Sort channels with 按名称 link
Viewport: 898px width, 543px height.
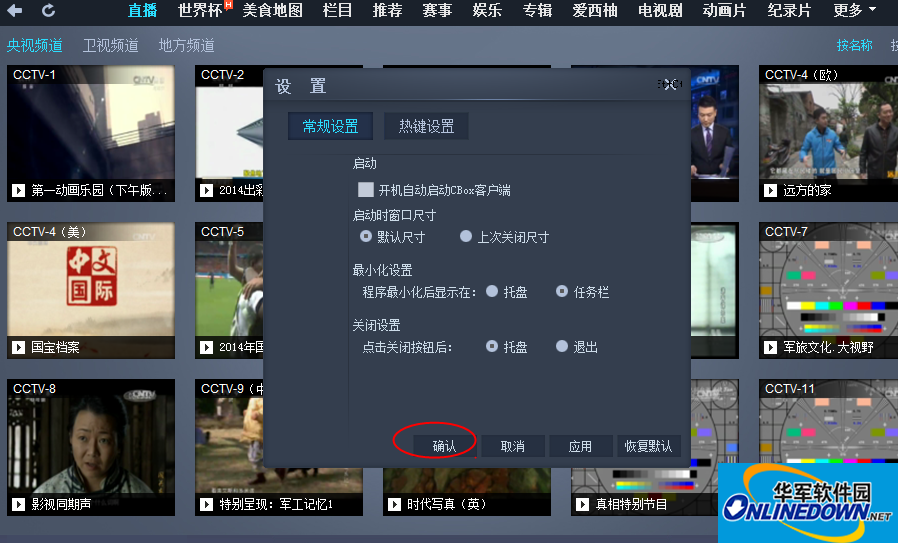[854, 45]
